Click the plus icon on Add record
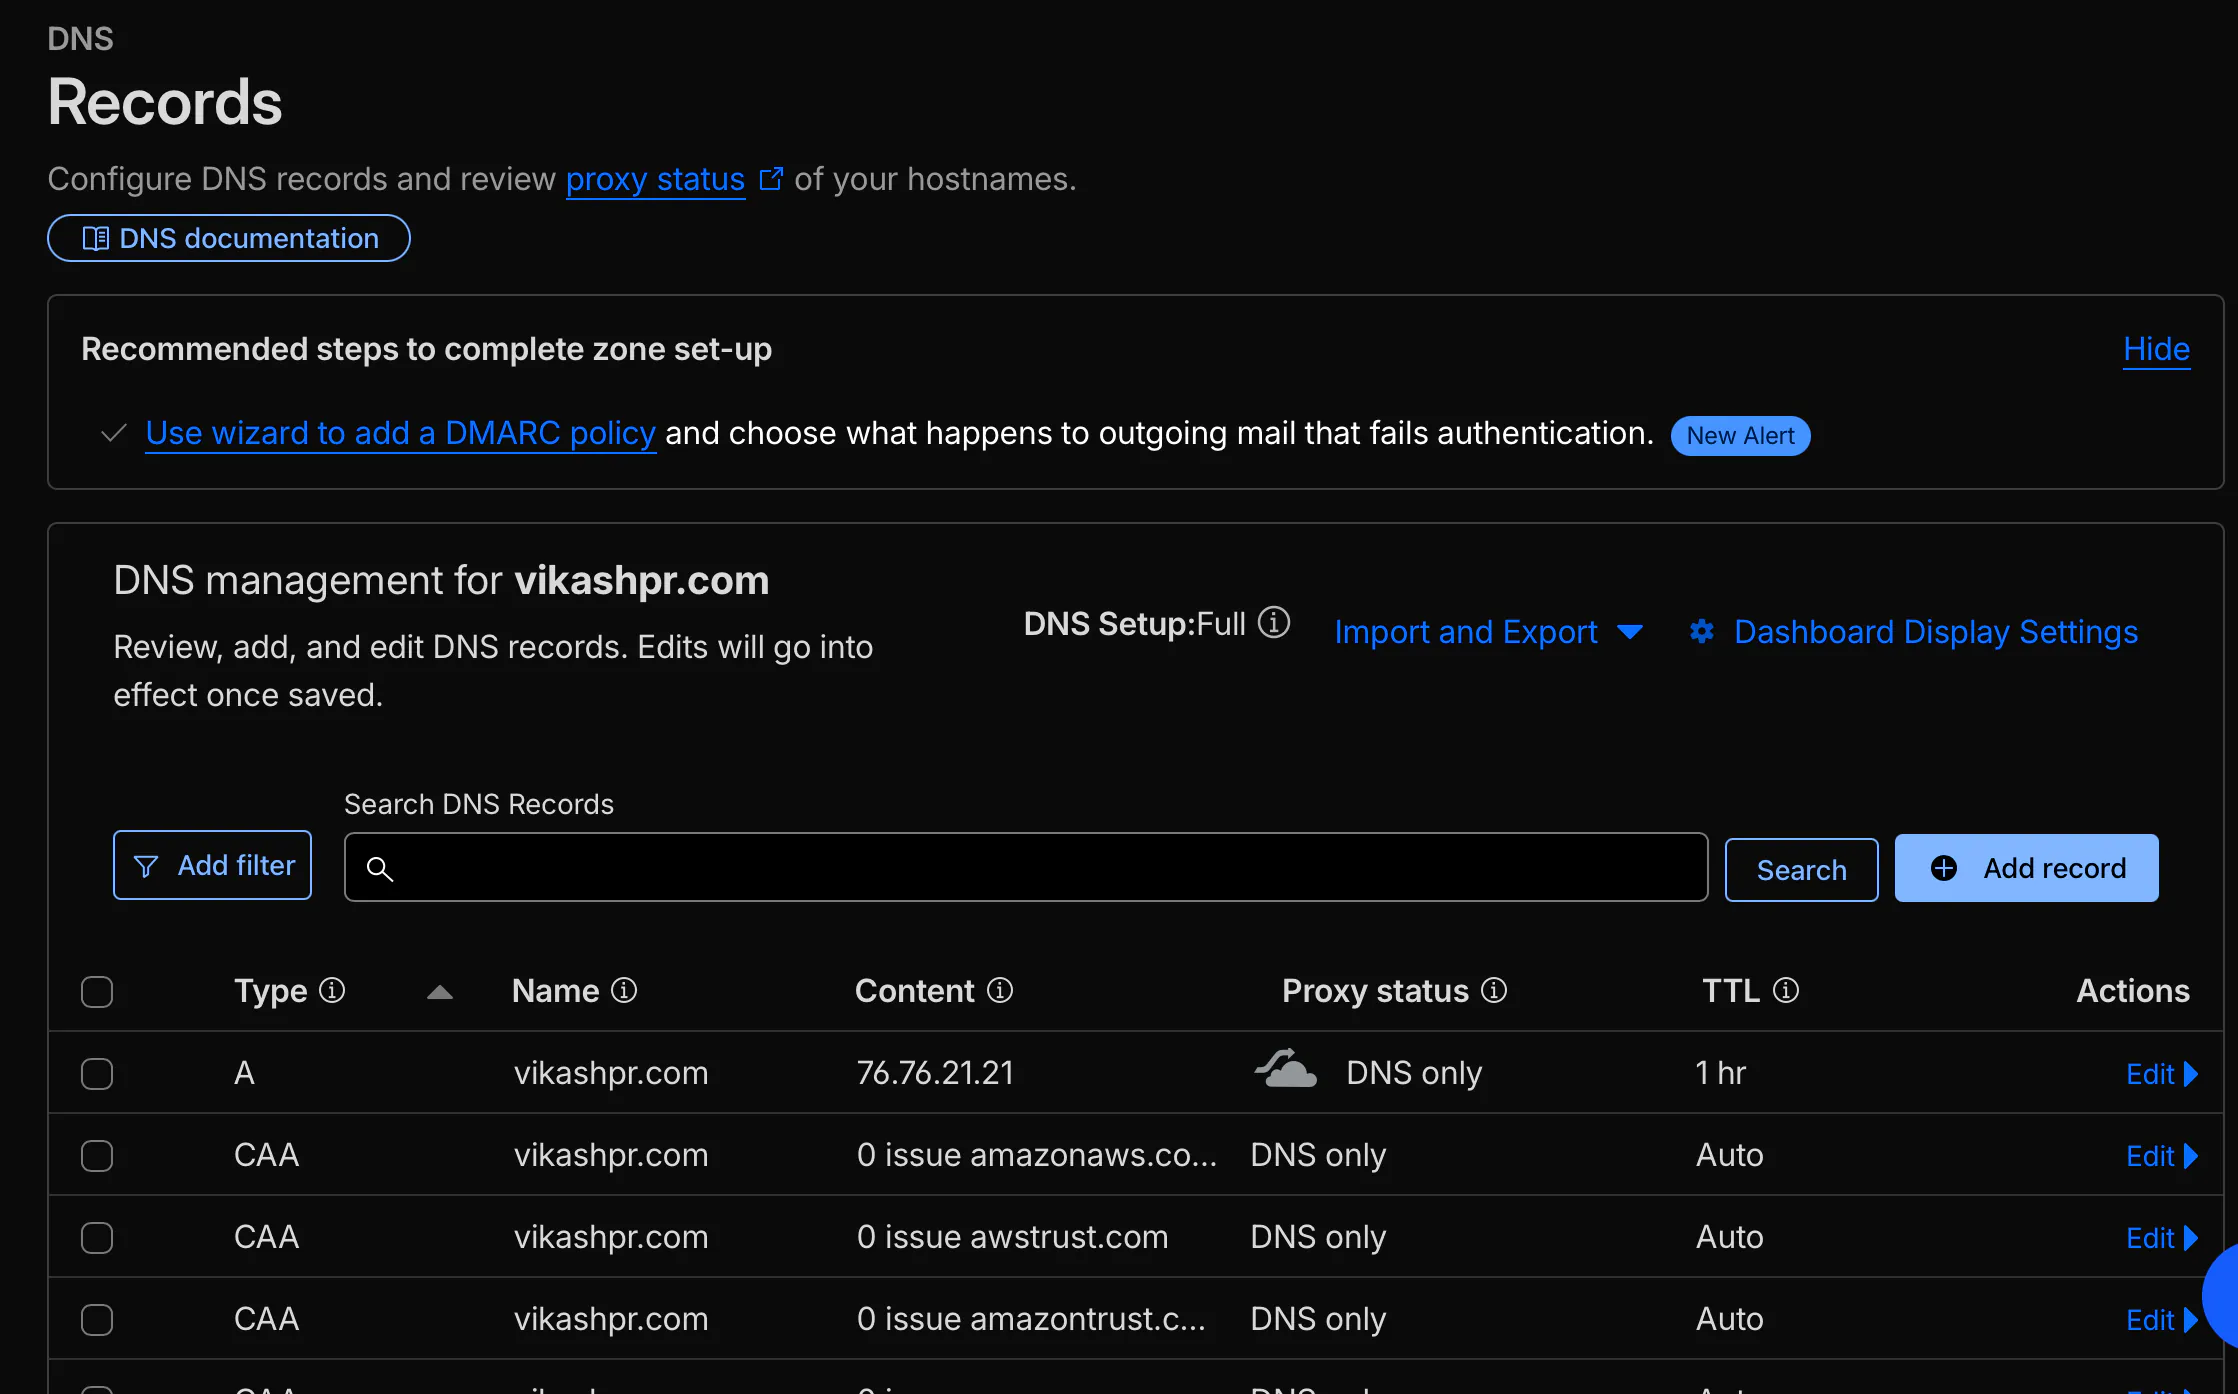Image resolution: width=2238 pixels, height=1394 pixels. click(x=1944, y=868)
